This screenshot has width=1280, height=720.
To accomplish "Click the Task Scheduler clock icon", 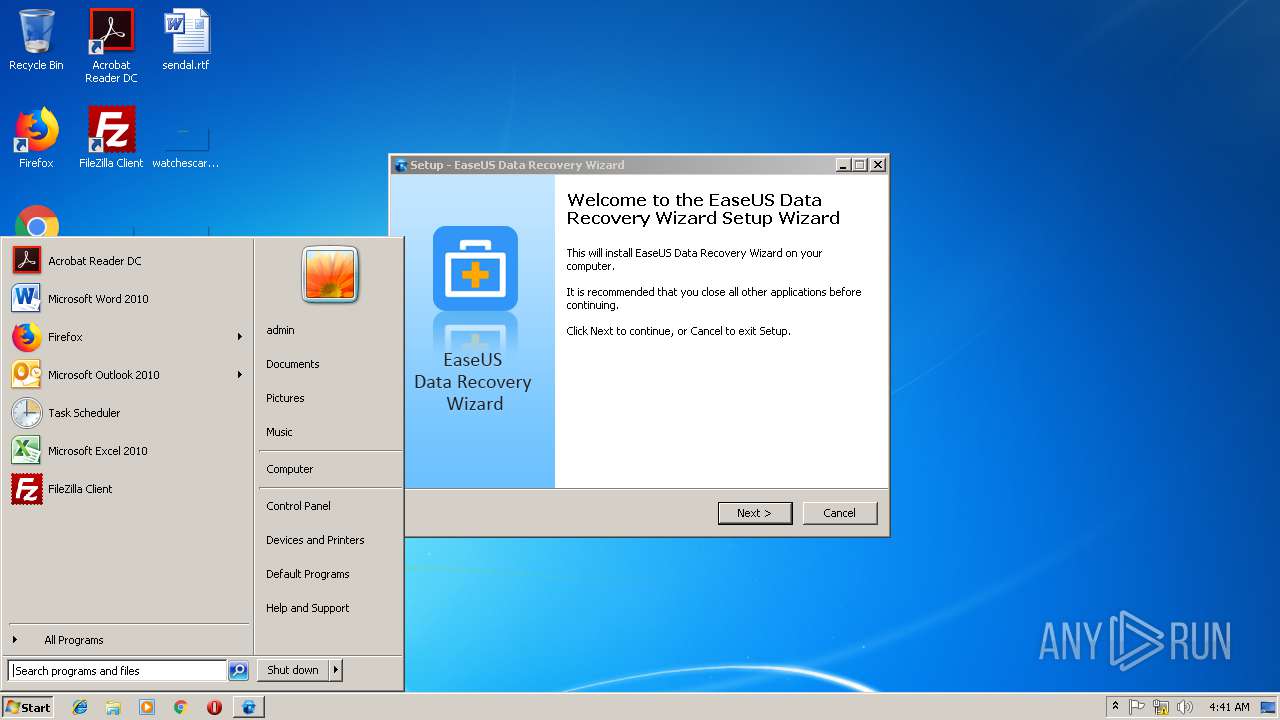I will point(27,413).
